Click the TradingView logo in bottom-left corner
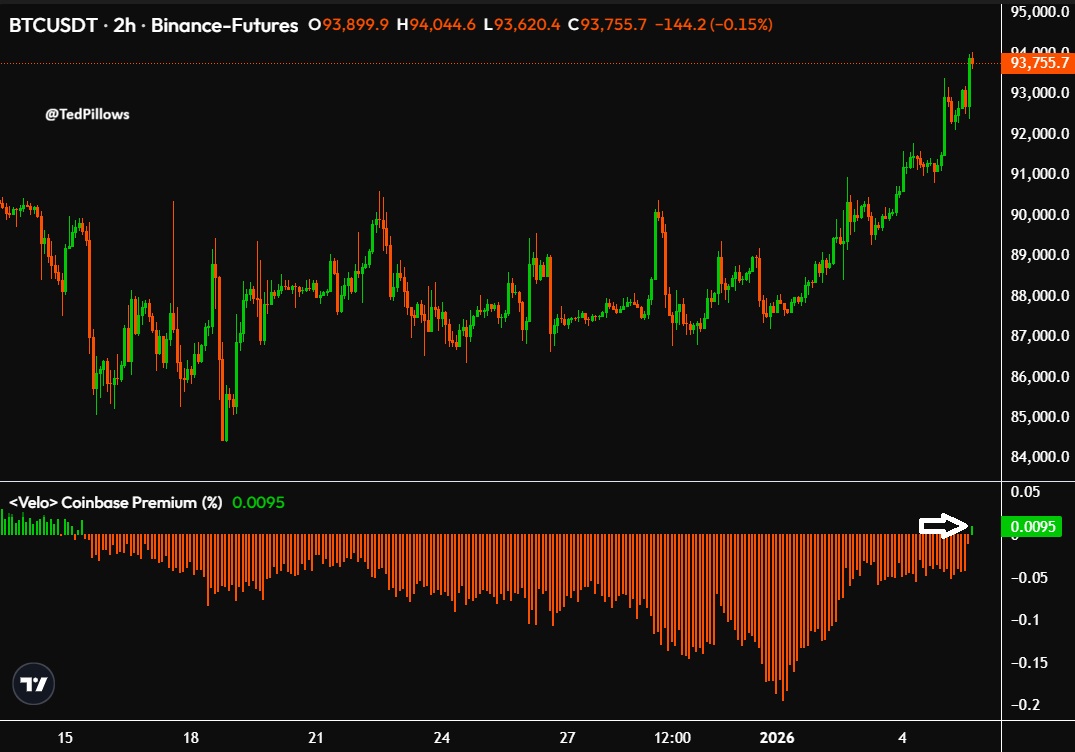 coord(36,681)
